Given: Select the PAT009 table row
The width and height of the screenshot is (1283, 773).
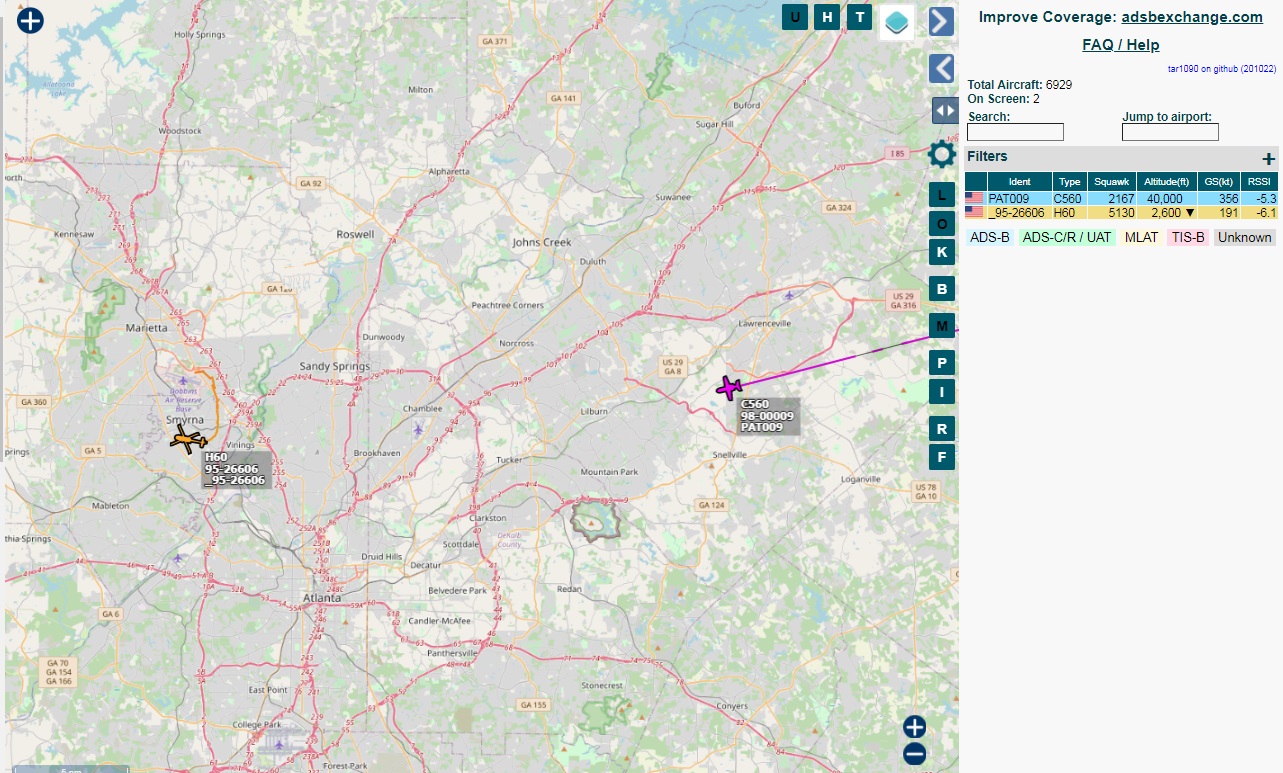Looking at the screenshot, I should [1121, 198].
